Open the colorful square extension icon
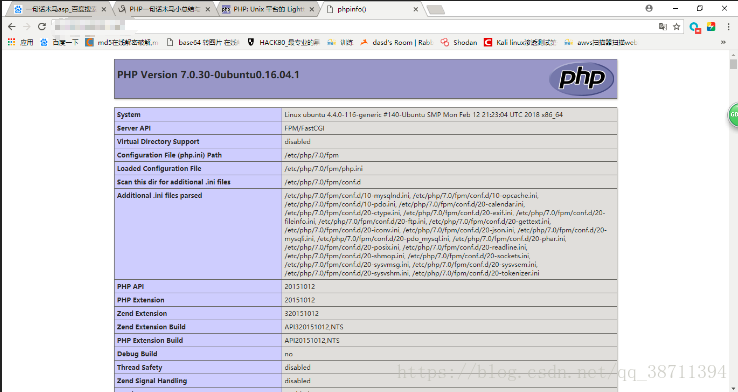This screenshot has height=392, width=738. 711,27
